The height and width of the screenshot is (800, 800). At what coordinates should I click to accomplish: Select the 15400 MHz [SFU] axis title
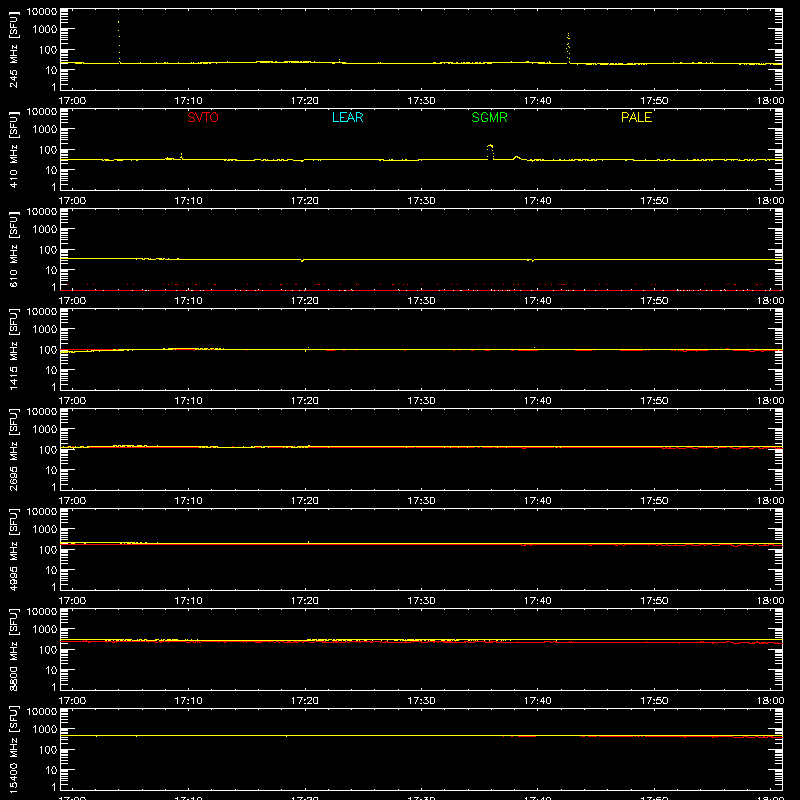coord(14,749)
